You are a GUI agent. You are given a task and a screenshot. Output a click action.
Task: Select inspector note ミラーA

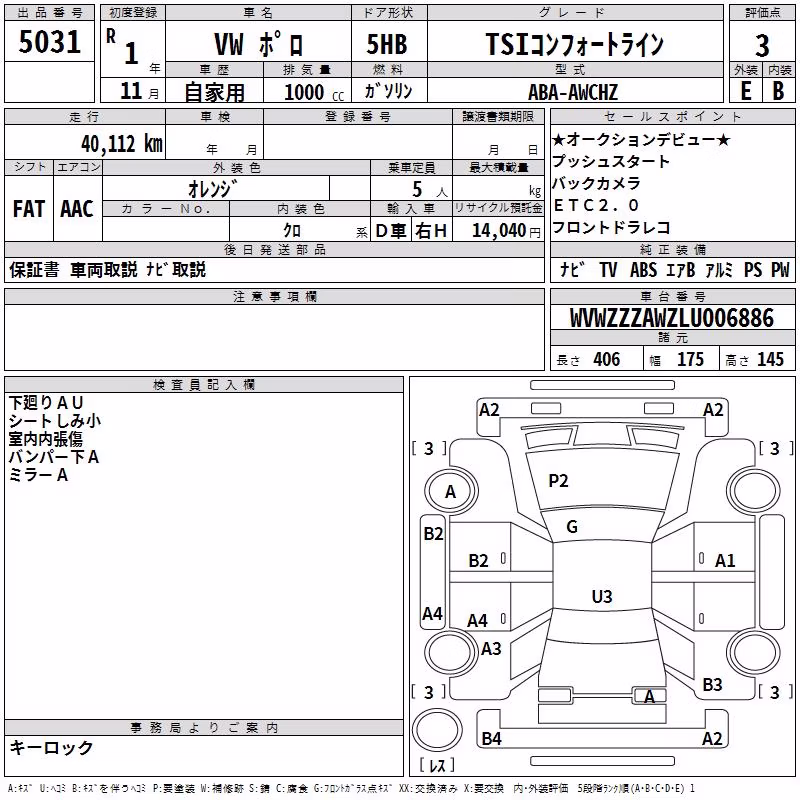click(x=38, y=475)
